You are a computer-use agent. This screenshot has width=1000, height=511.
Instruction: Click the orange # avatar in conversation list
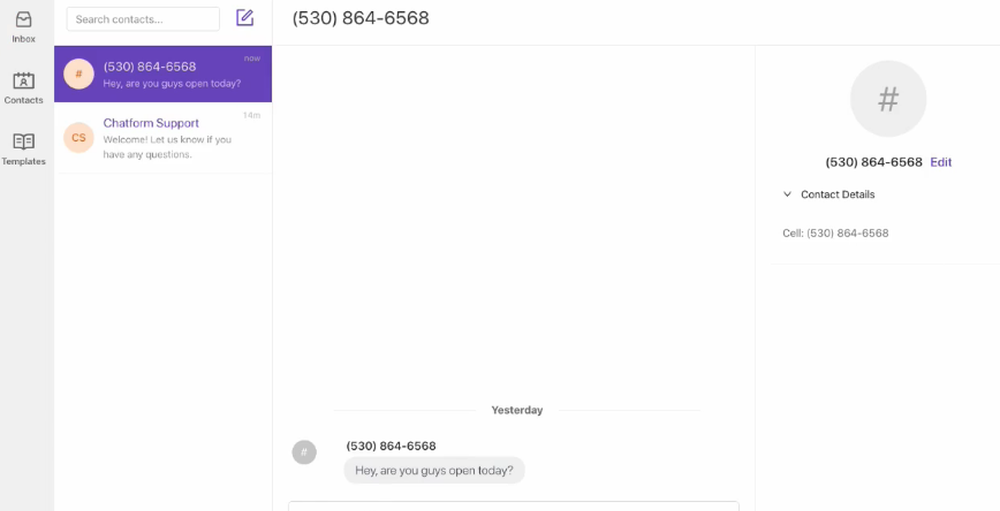[x=78, y=74]
